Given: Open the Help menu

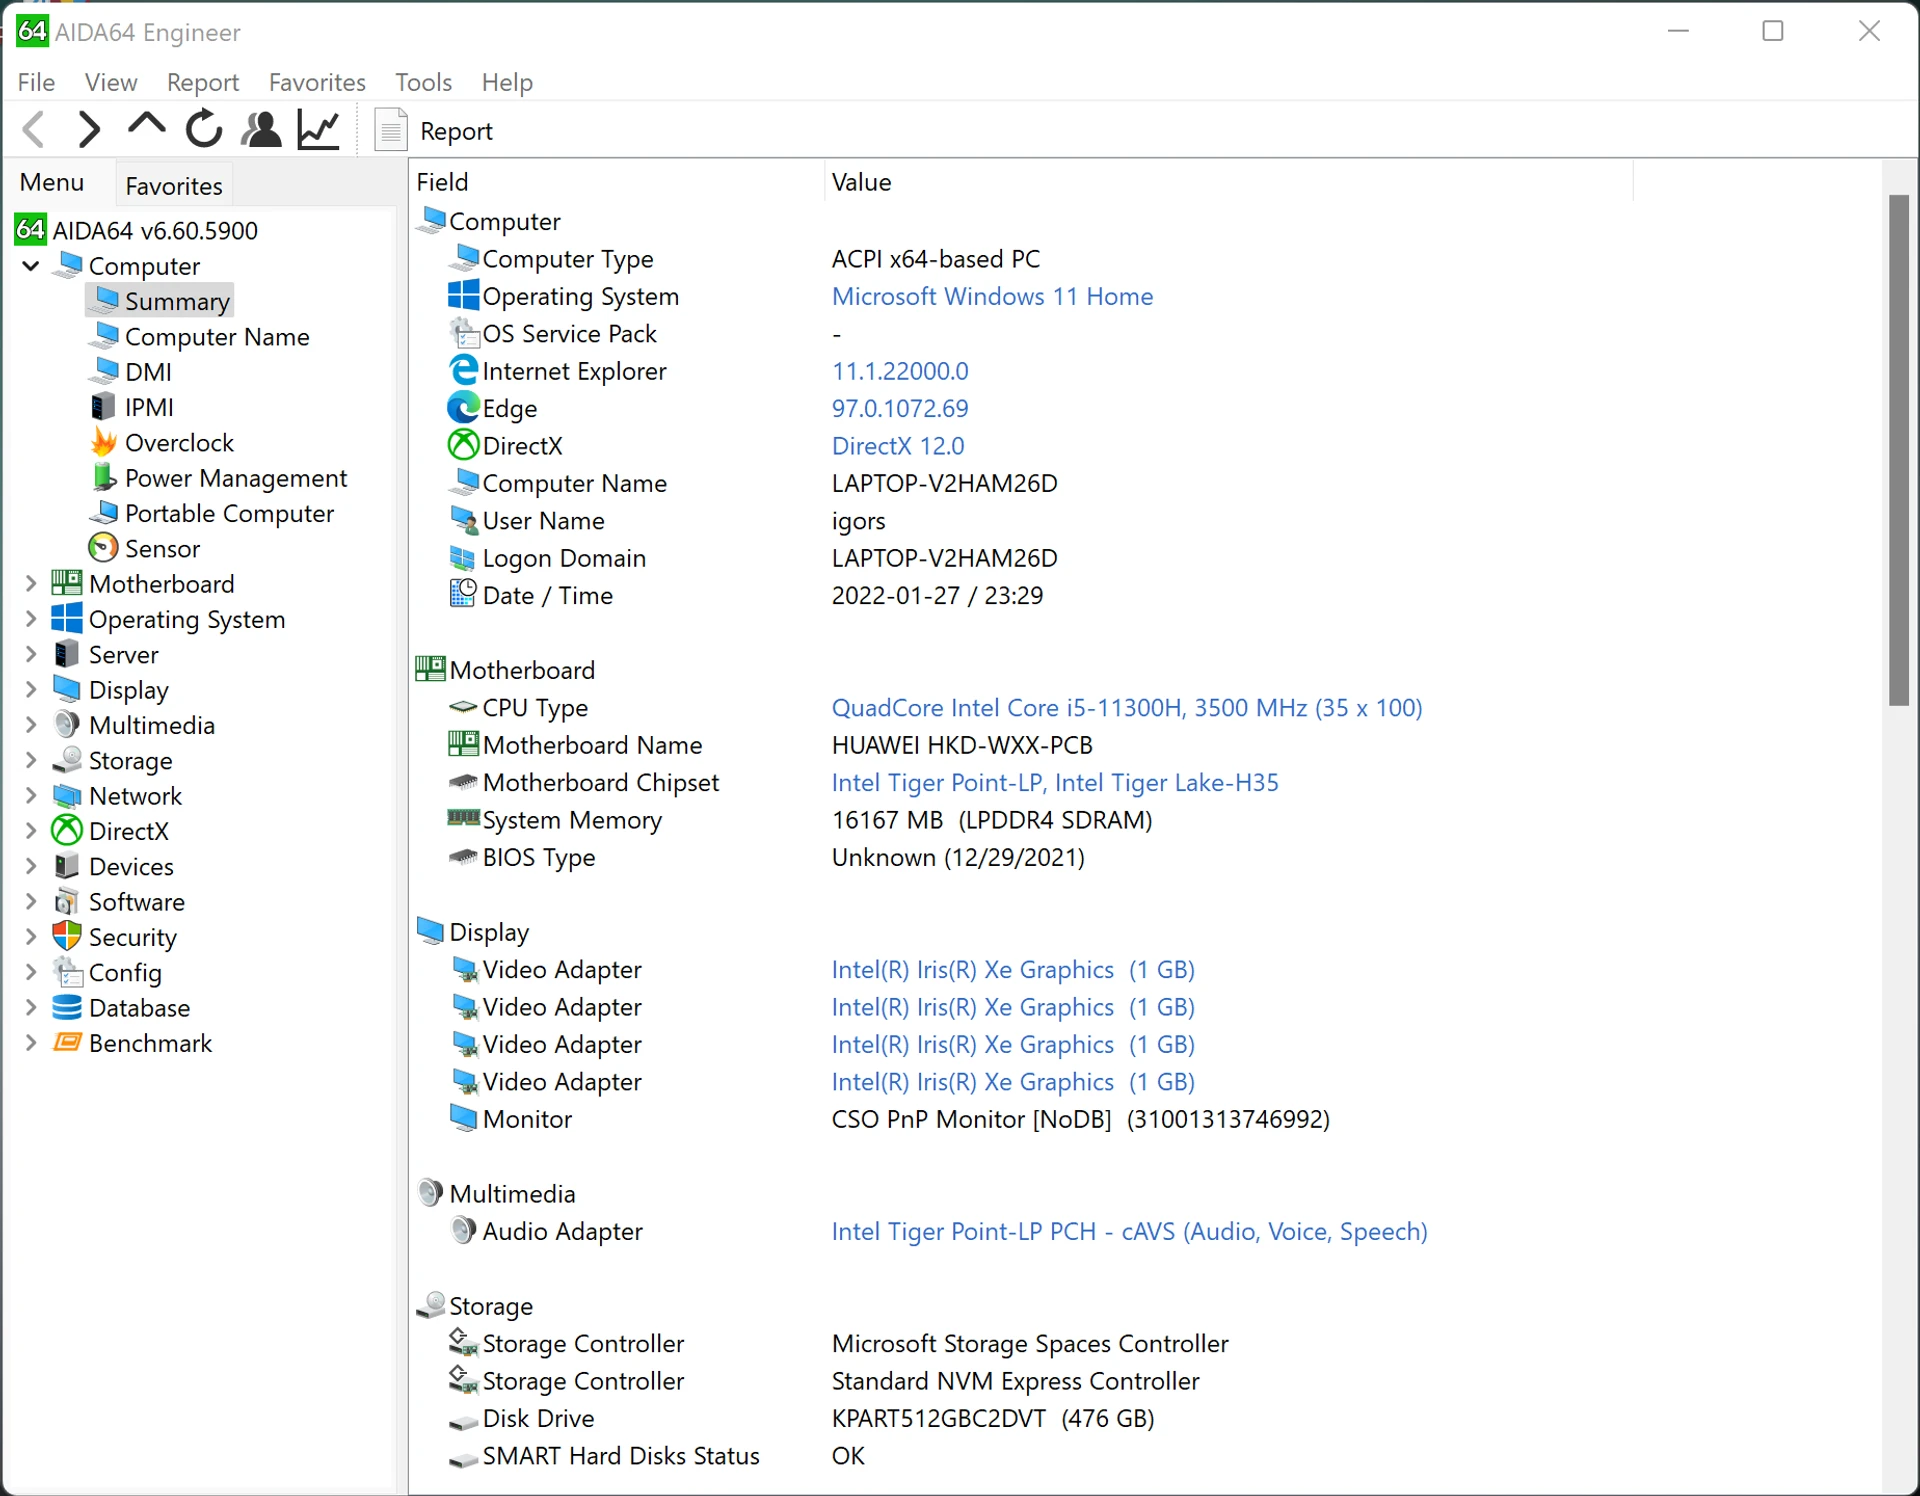Looking at the screenshot, I should point(507,82).
